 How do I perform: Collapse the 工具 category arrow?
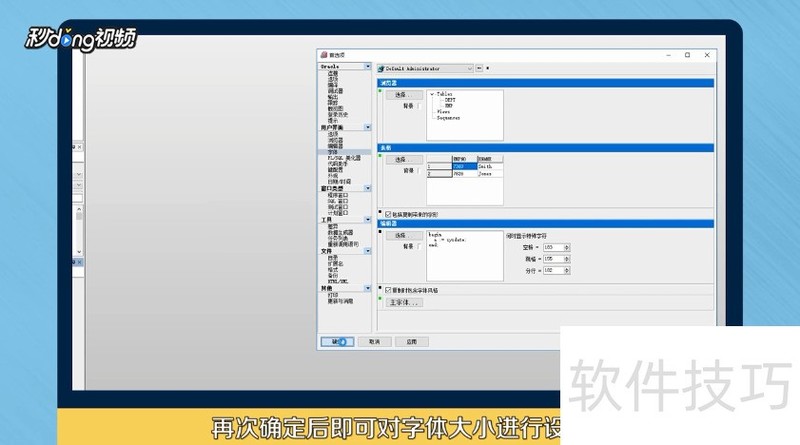[367, 219]
